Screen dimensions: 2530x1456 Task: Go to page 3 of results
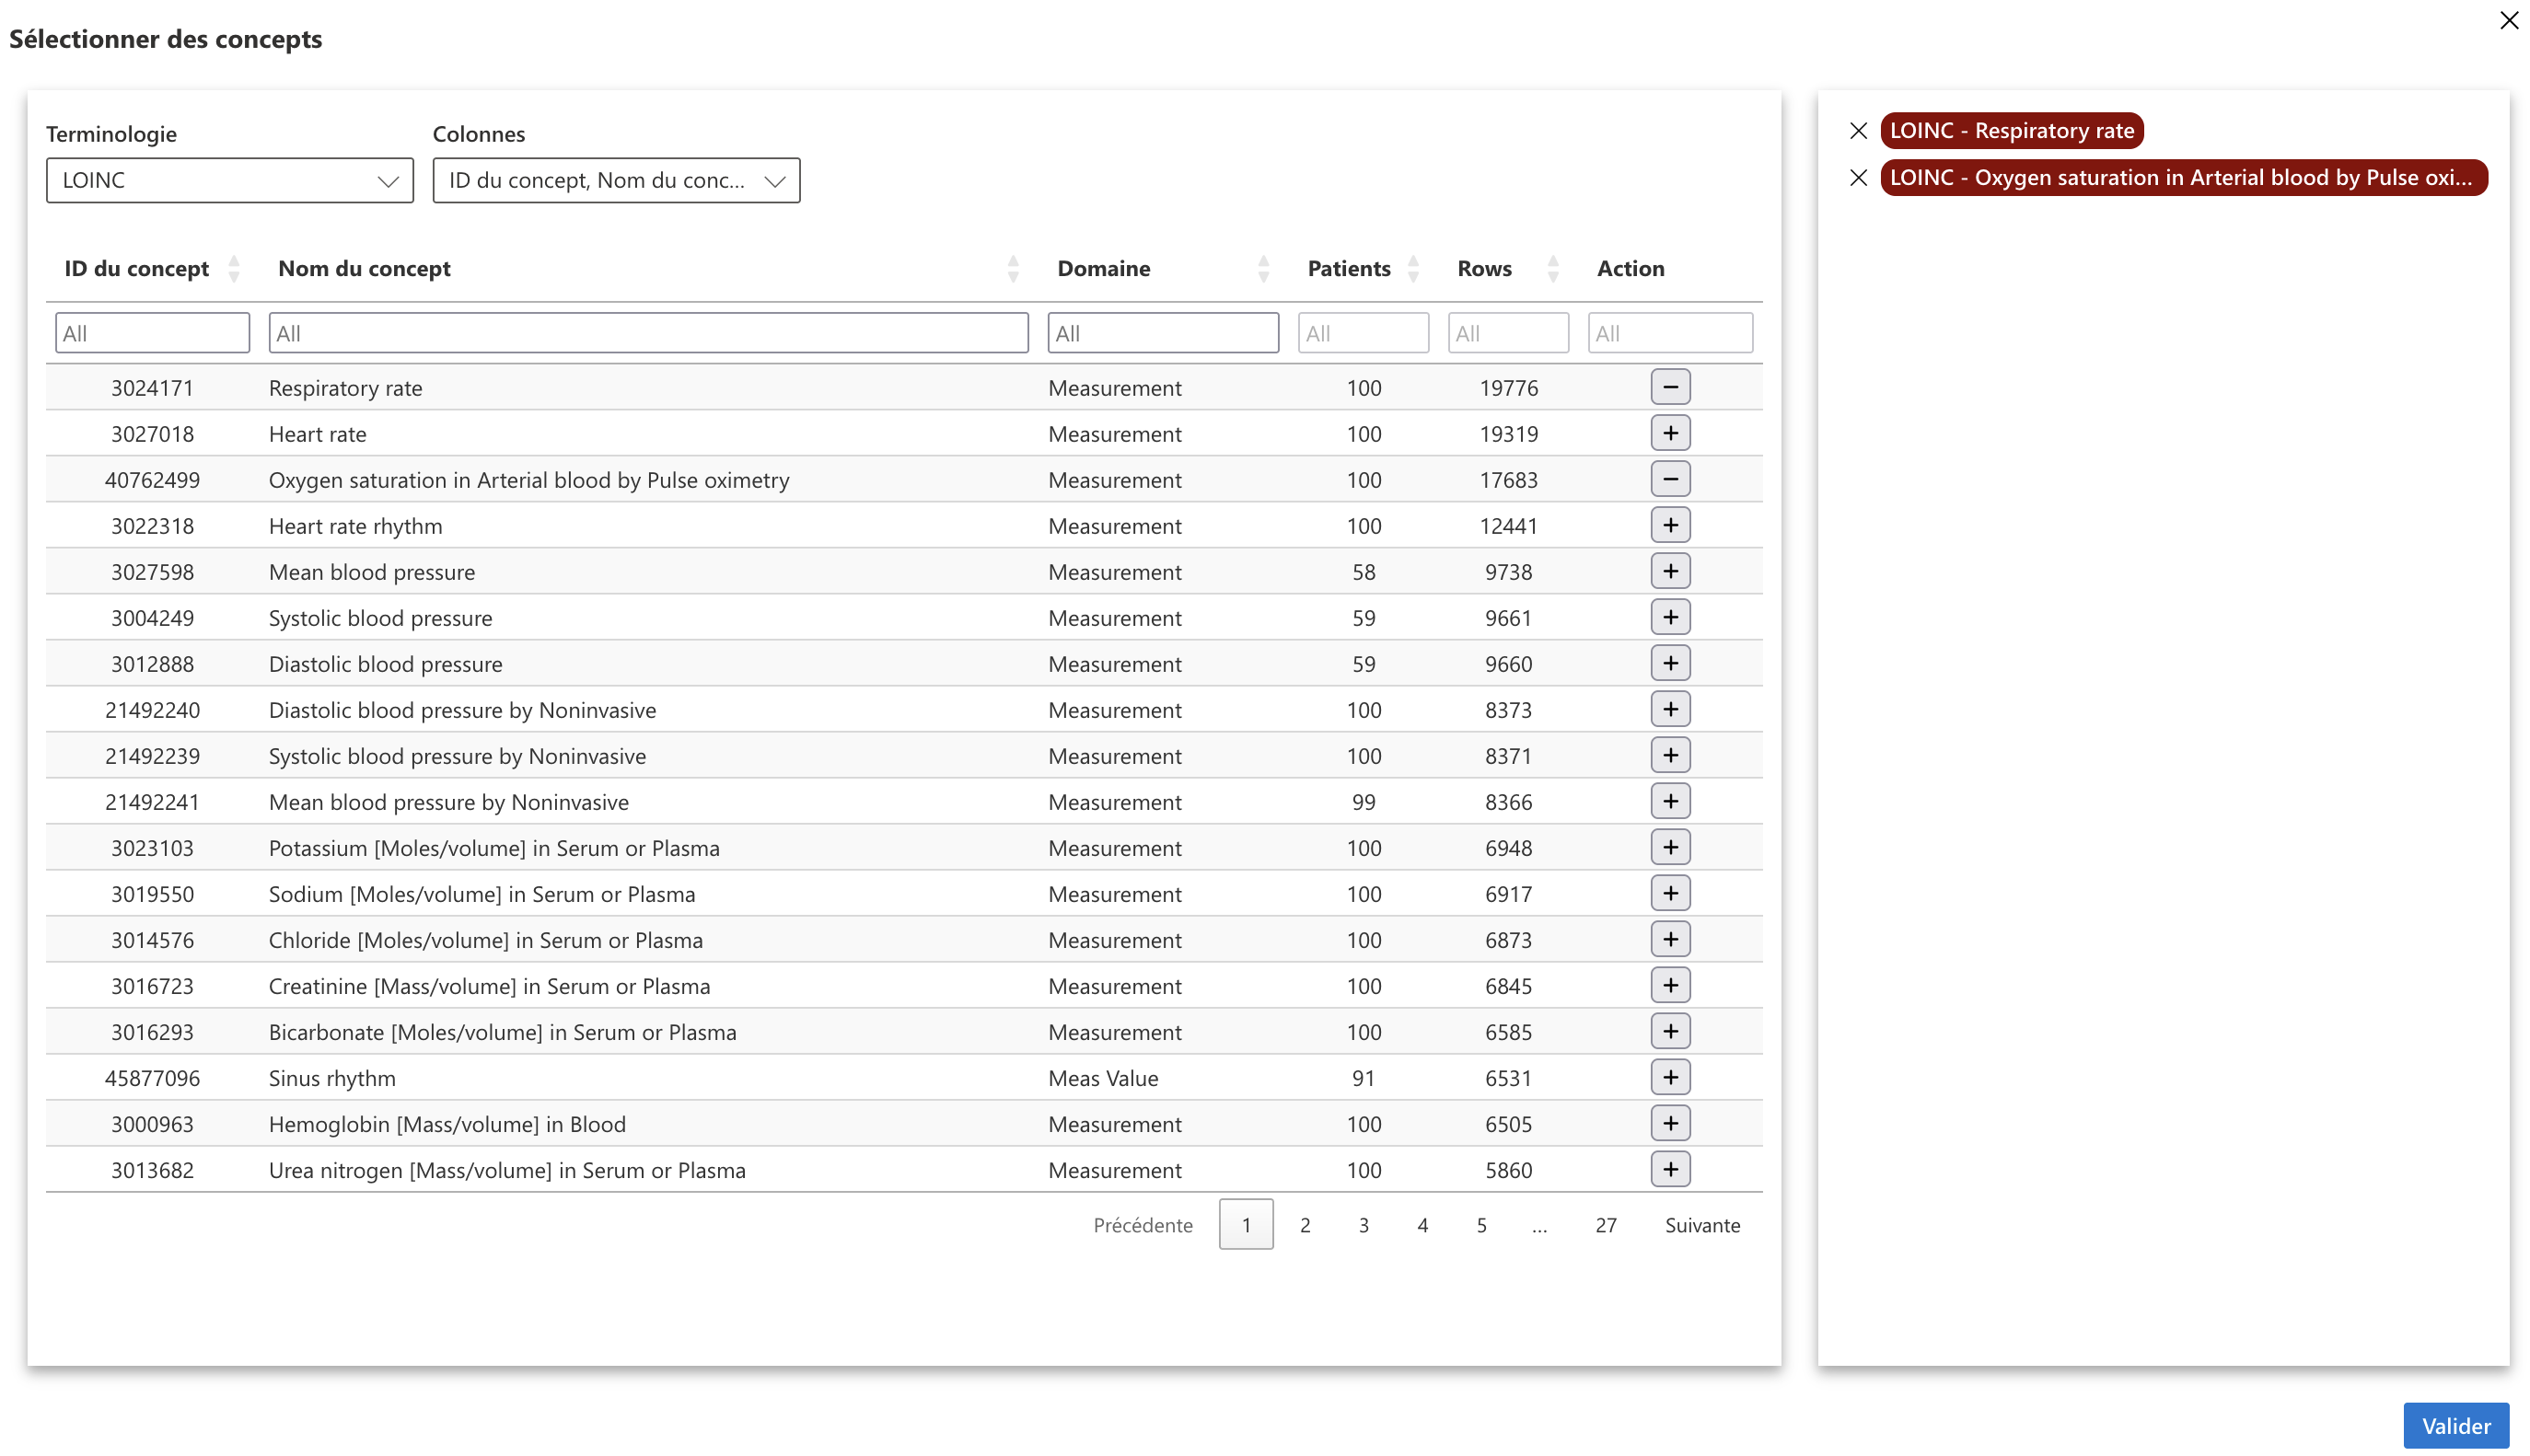click(1363, 1225)
